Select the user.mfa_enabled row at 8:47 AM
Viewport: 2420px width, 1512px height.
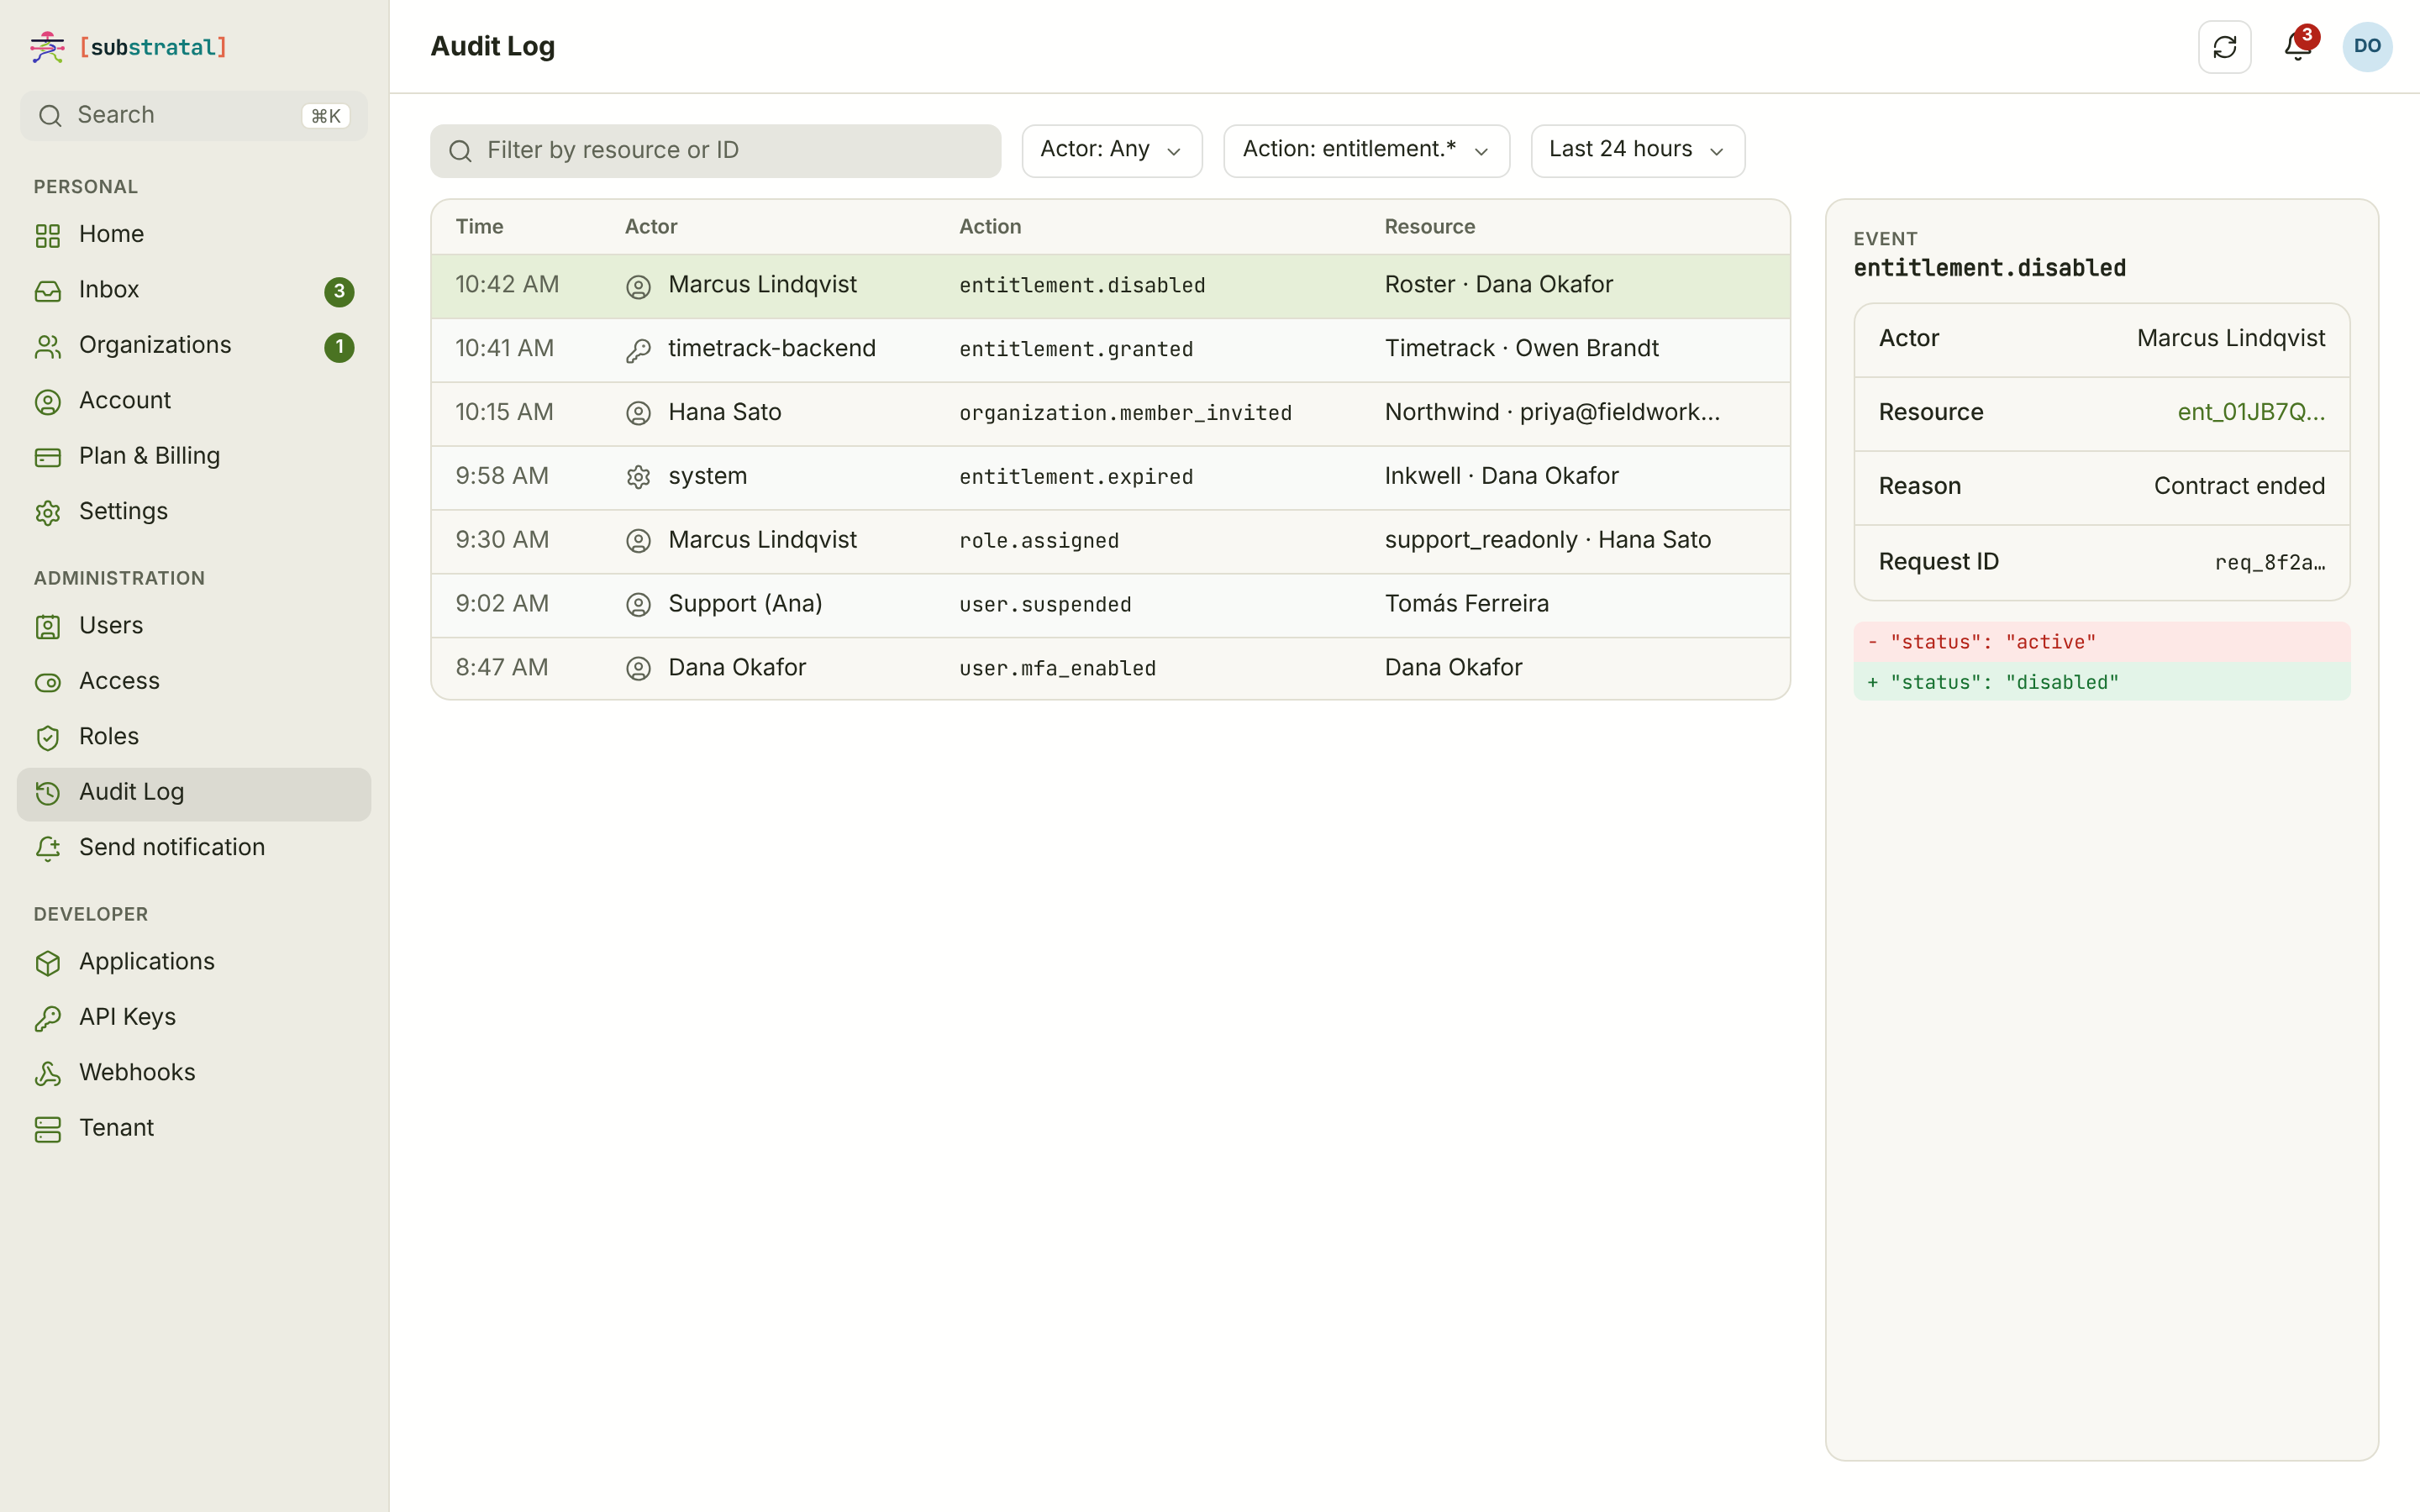click(x=1110, y=668)
